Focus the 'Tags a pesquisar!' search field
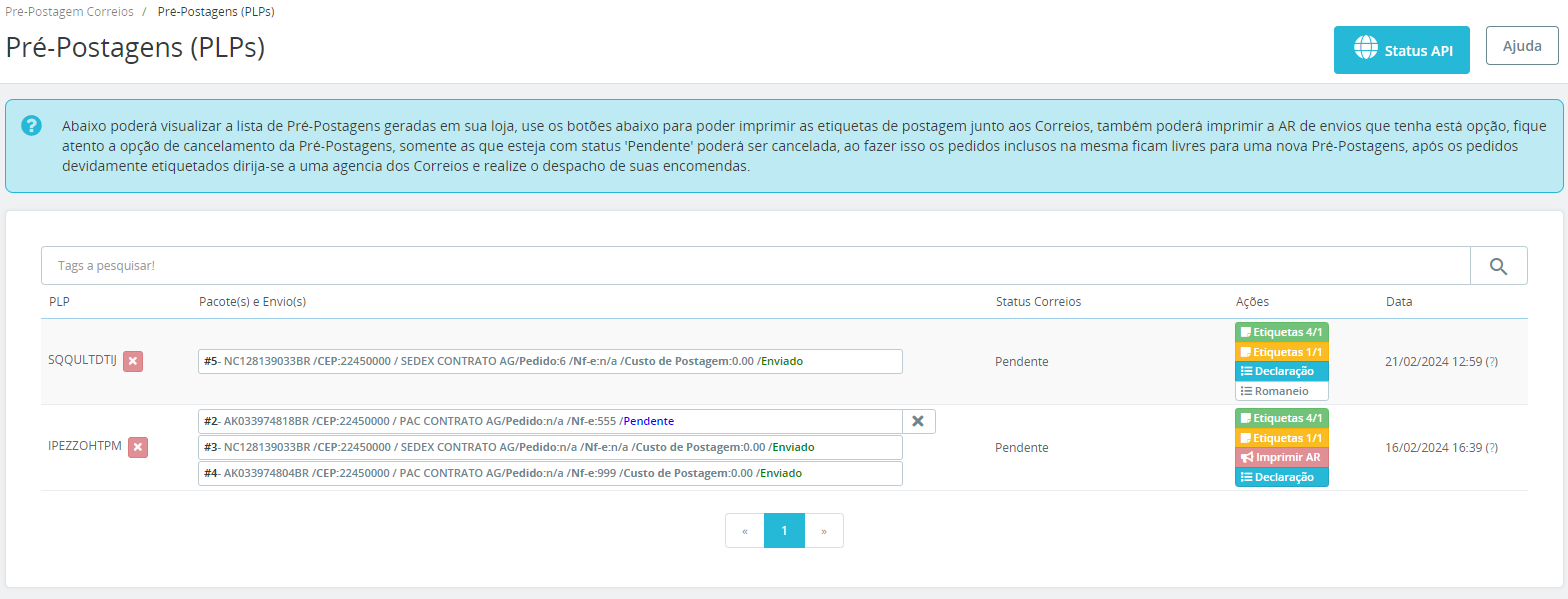Viewport: 1568px width, 599px height. [x=755, y=266]
